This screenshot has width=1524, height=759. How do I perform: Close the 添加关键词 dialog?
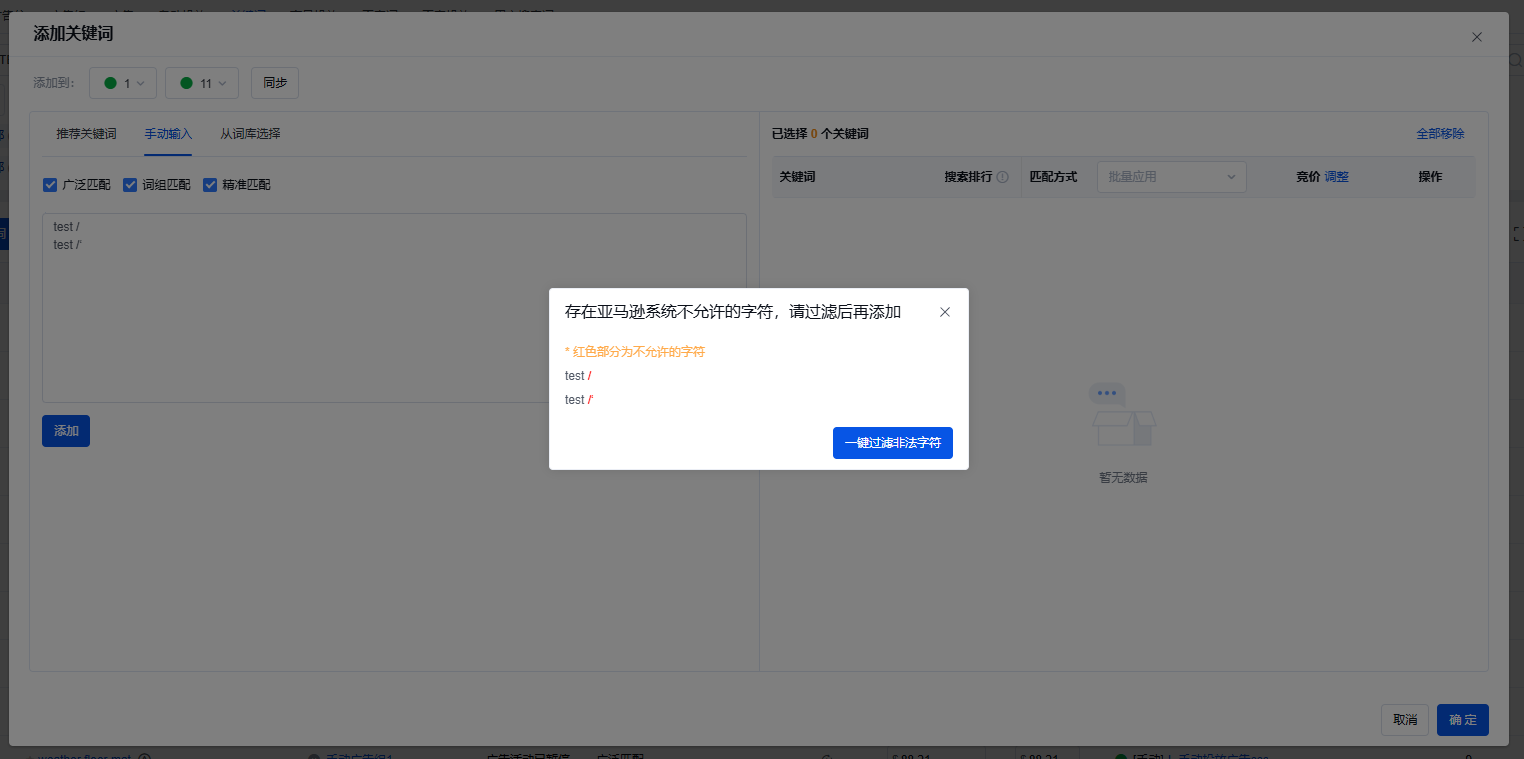tap(1477, 37)
